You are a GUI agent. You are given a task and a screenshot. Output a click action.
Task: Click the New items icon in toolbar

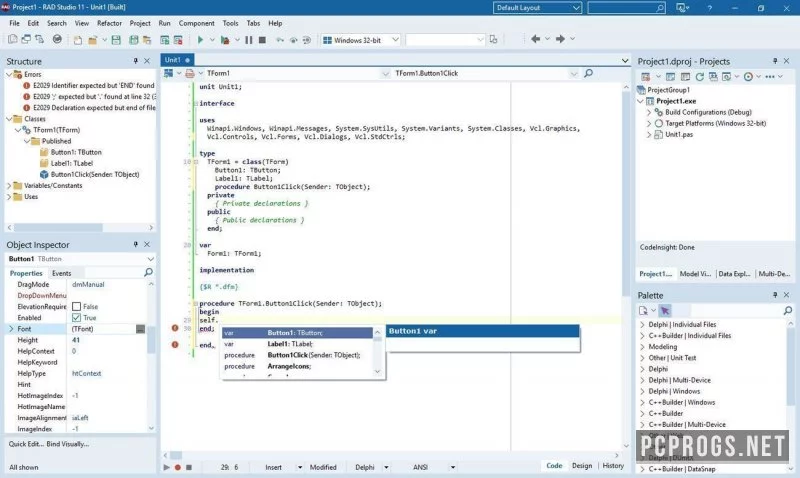coord(78,40)
